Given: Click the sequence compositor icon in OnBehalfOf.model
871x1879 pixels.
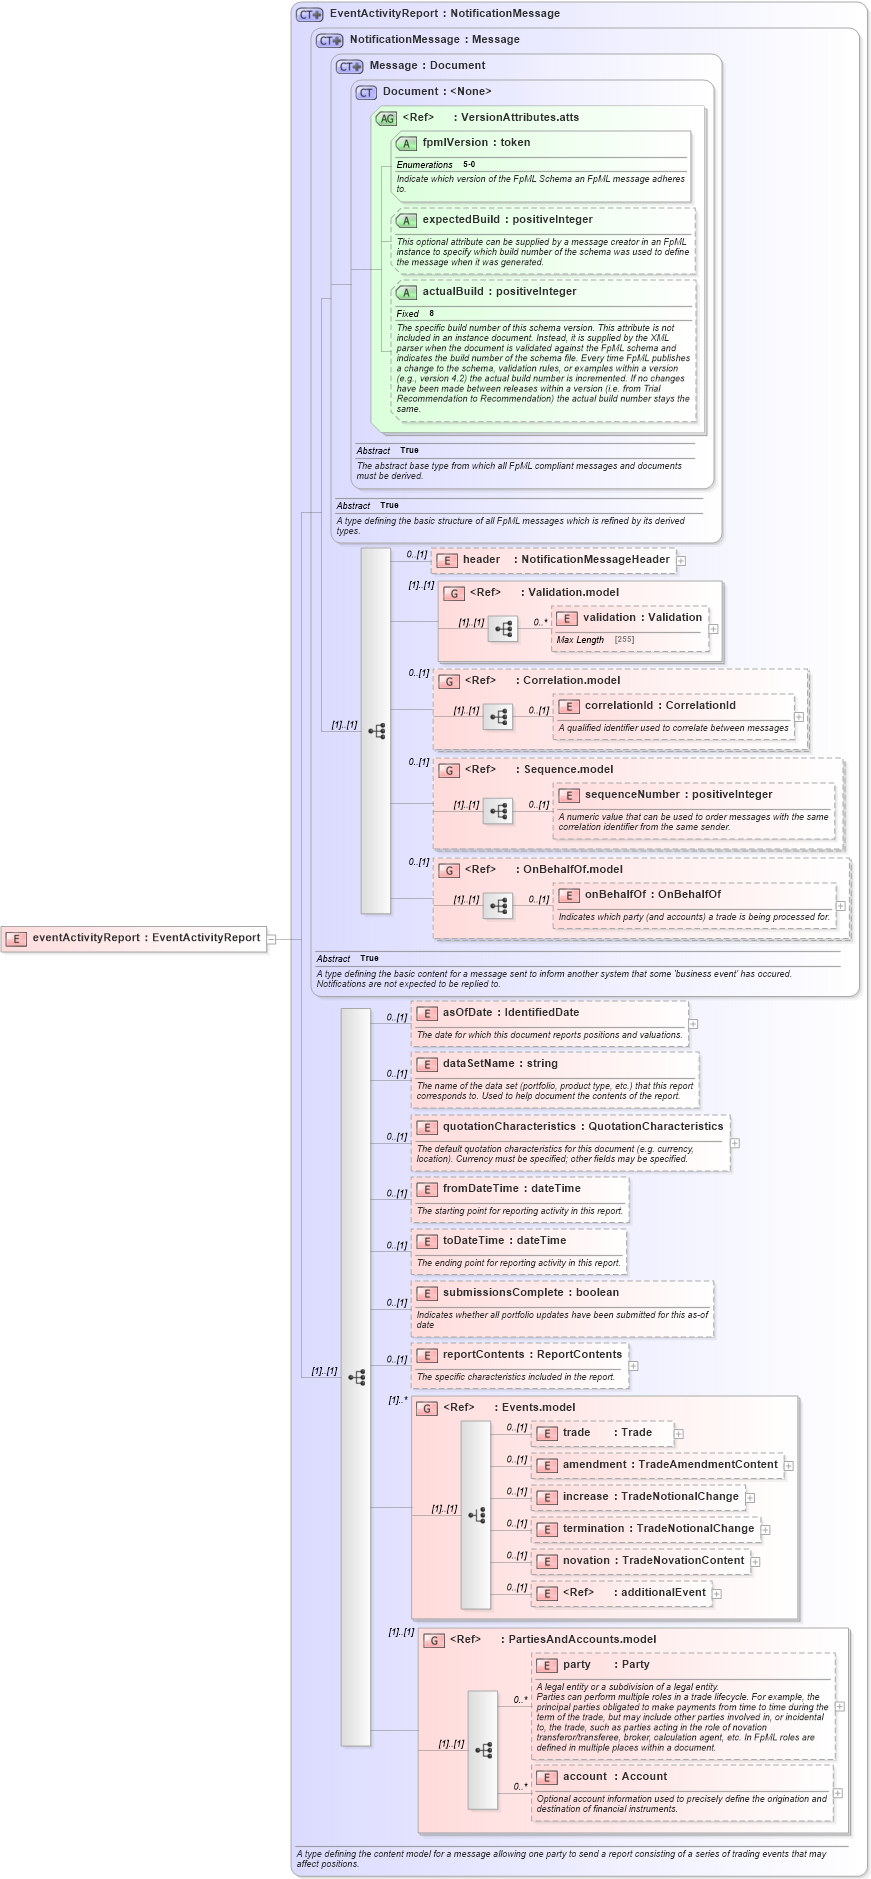Looking at the screenshot, I should click(498, 906).
